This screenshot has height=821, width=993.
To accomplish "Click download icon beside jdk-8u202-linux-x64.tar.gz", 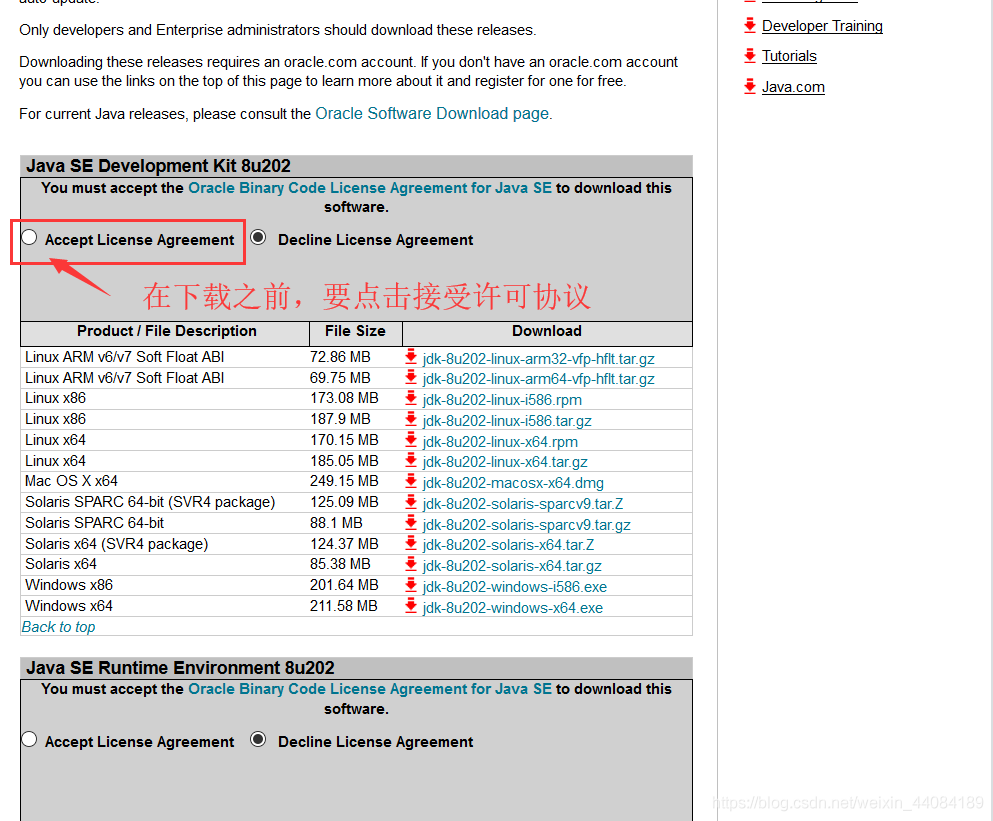I will coord(411,461).
